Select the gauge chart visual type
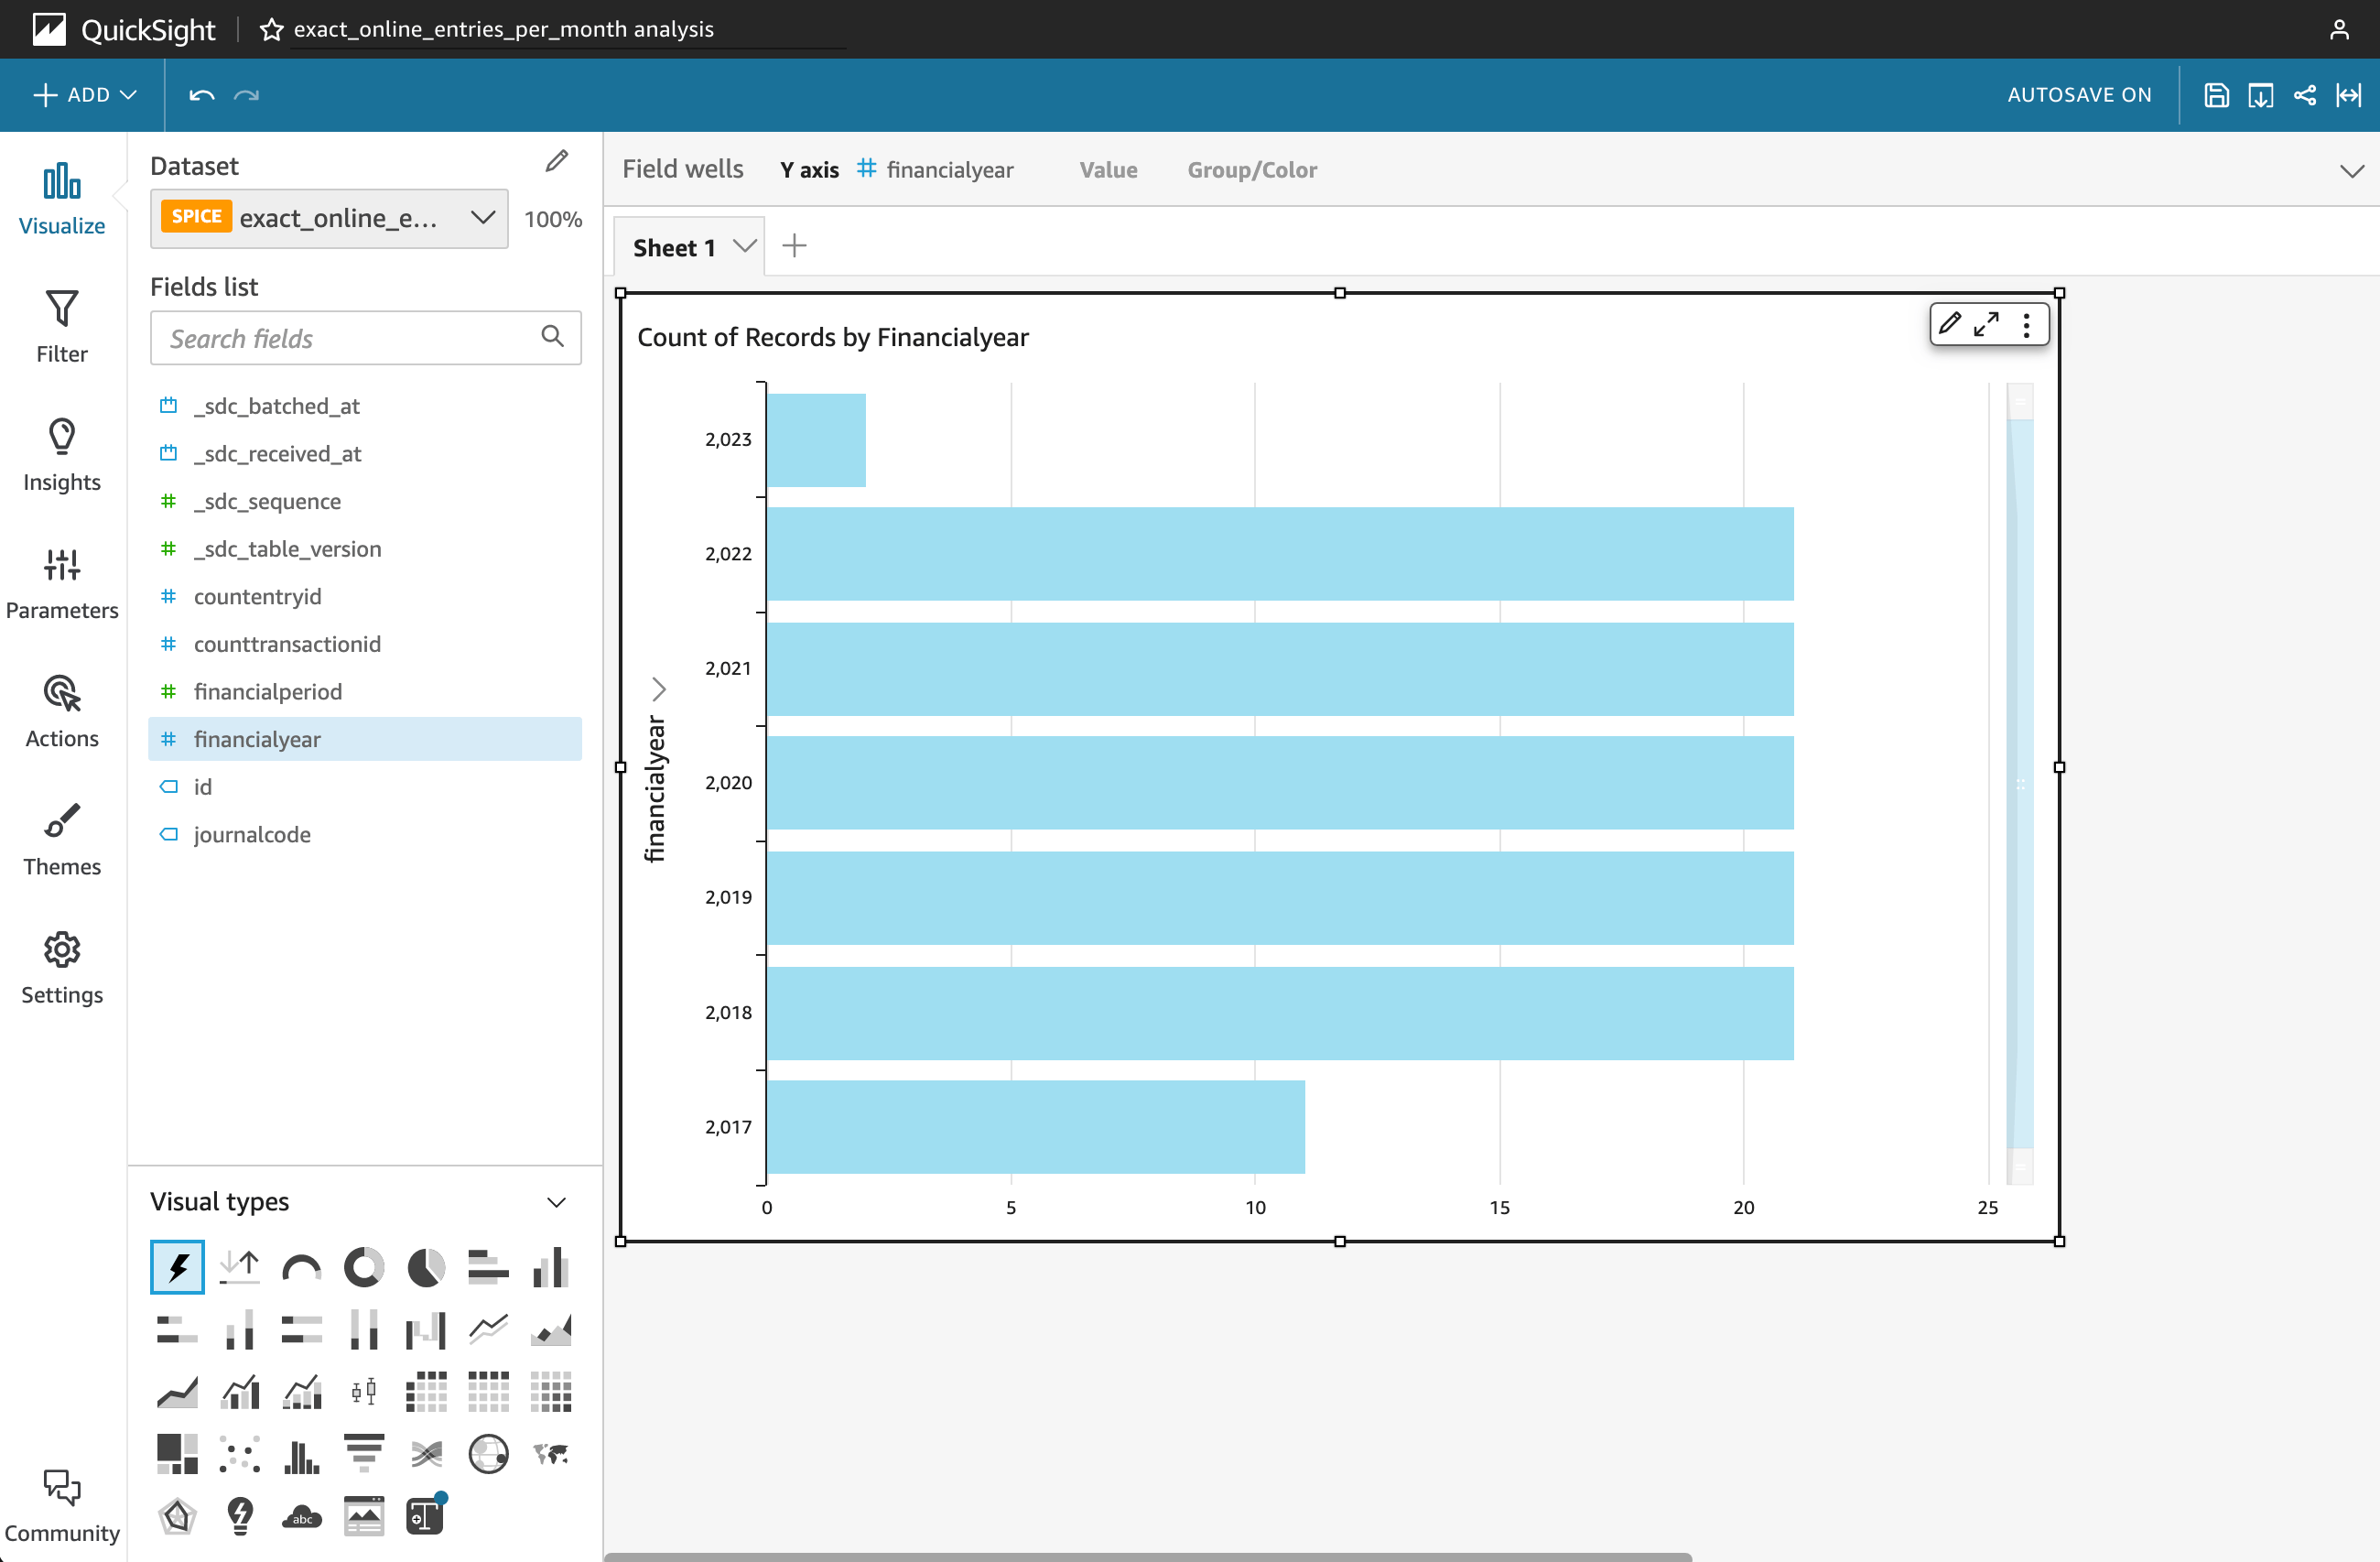 click(x=302, y=1267)
